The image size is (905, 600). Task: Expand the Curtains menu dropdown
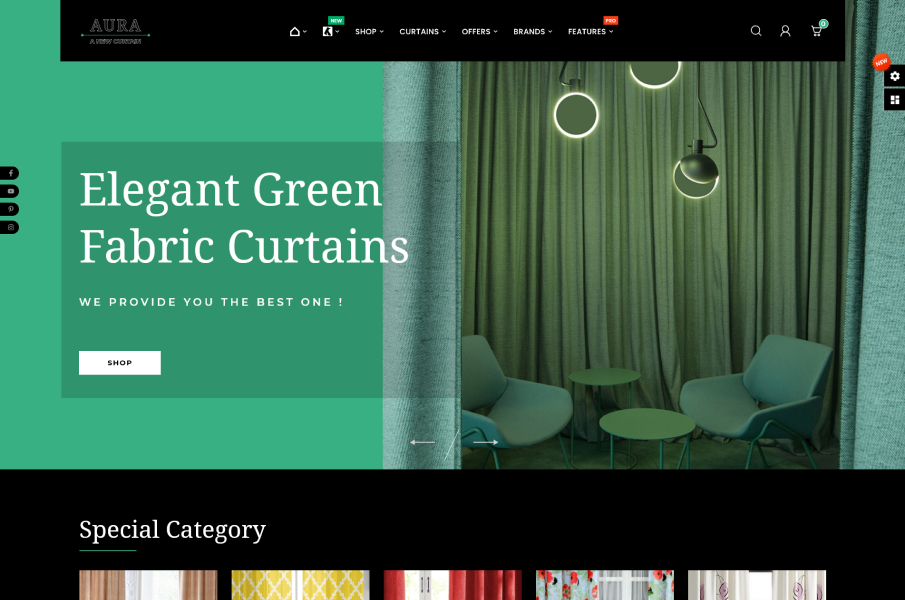tap(422, 31)
